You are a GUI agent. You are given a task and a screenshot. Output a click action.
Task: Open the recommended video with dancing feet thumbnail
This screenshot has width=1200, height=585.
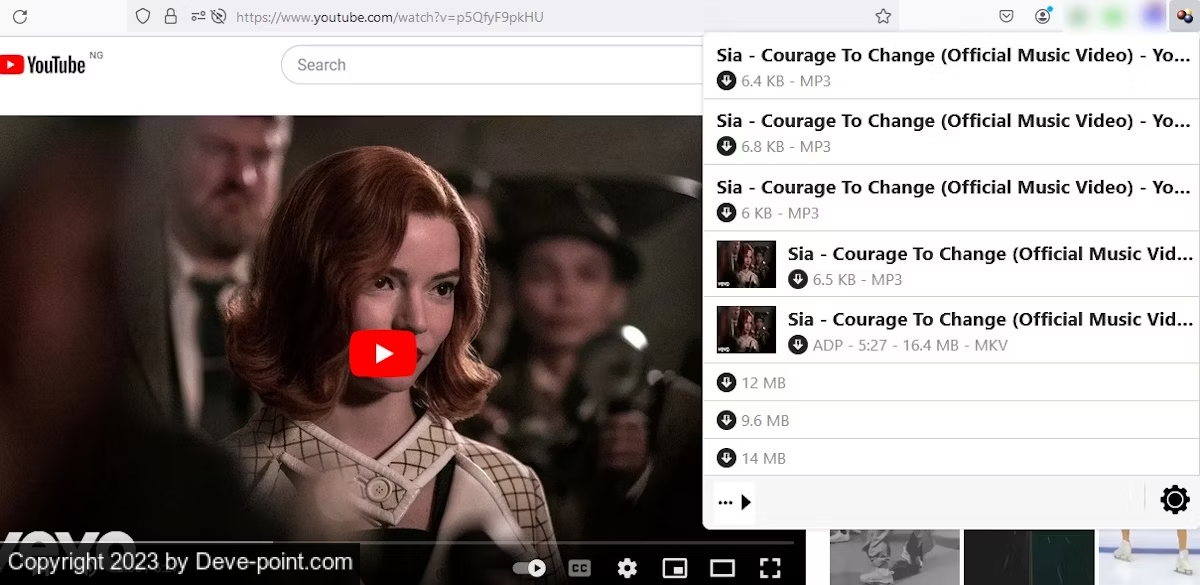(x=894, y=557)
